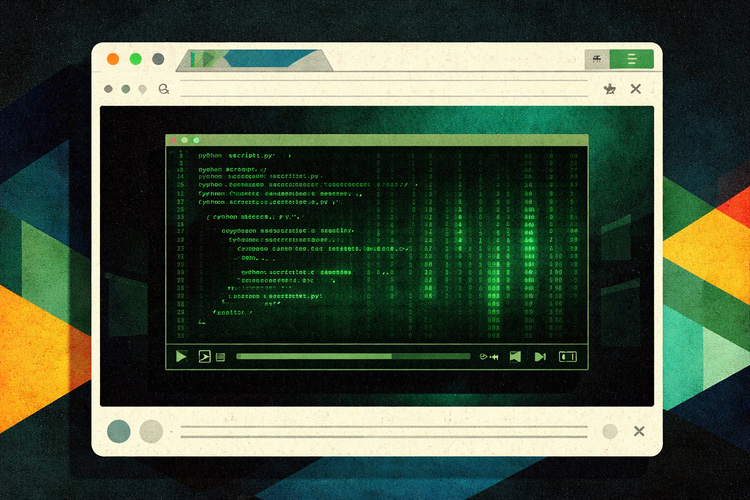Click the search icon next to the address bar
Image resolution: width=750 pixels, height=500 pixels.
pyautogui.click(x=164, y=89)
